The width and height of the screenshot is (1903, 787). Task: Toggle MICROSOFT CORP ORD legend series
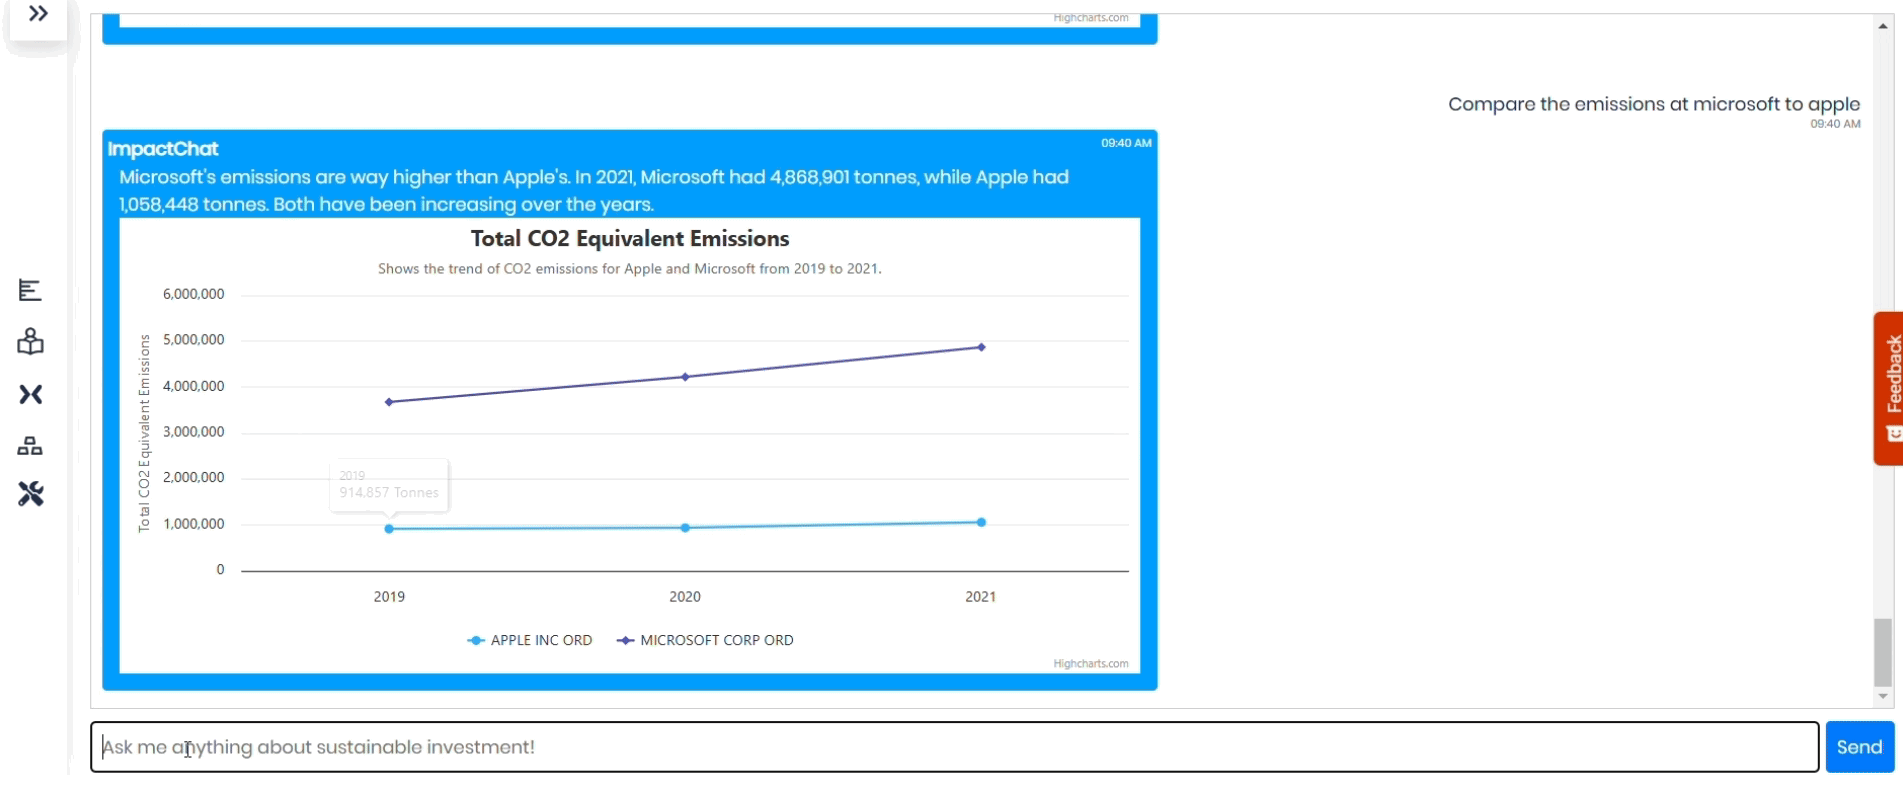pos(705,640)
